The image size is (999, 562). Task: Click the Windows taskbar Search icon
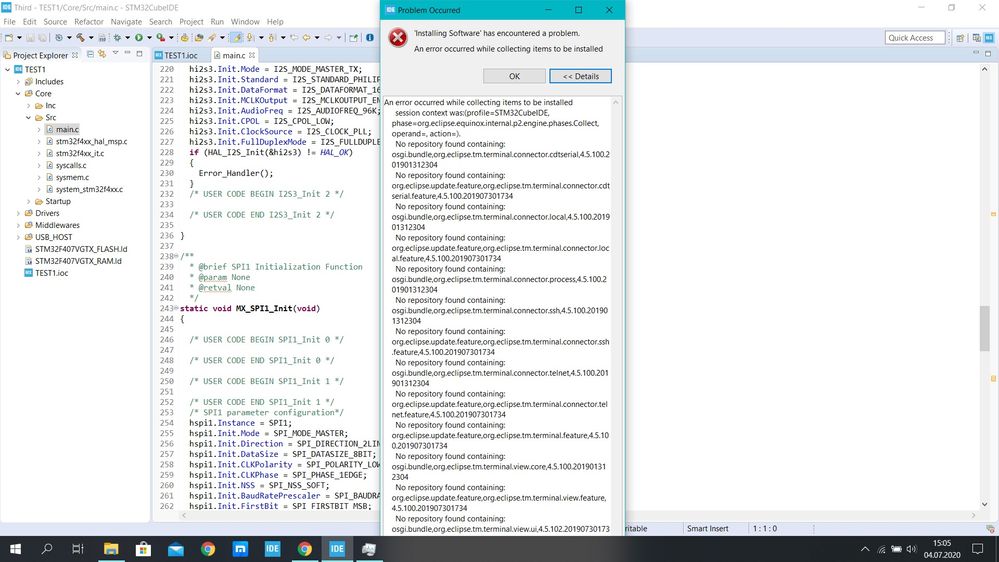coord(47,549)
